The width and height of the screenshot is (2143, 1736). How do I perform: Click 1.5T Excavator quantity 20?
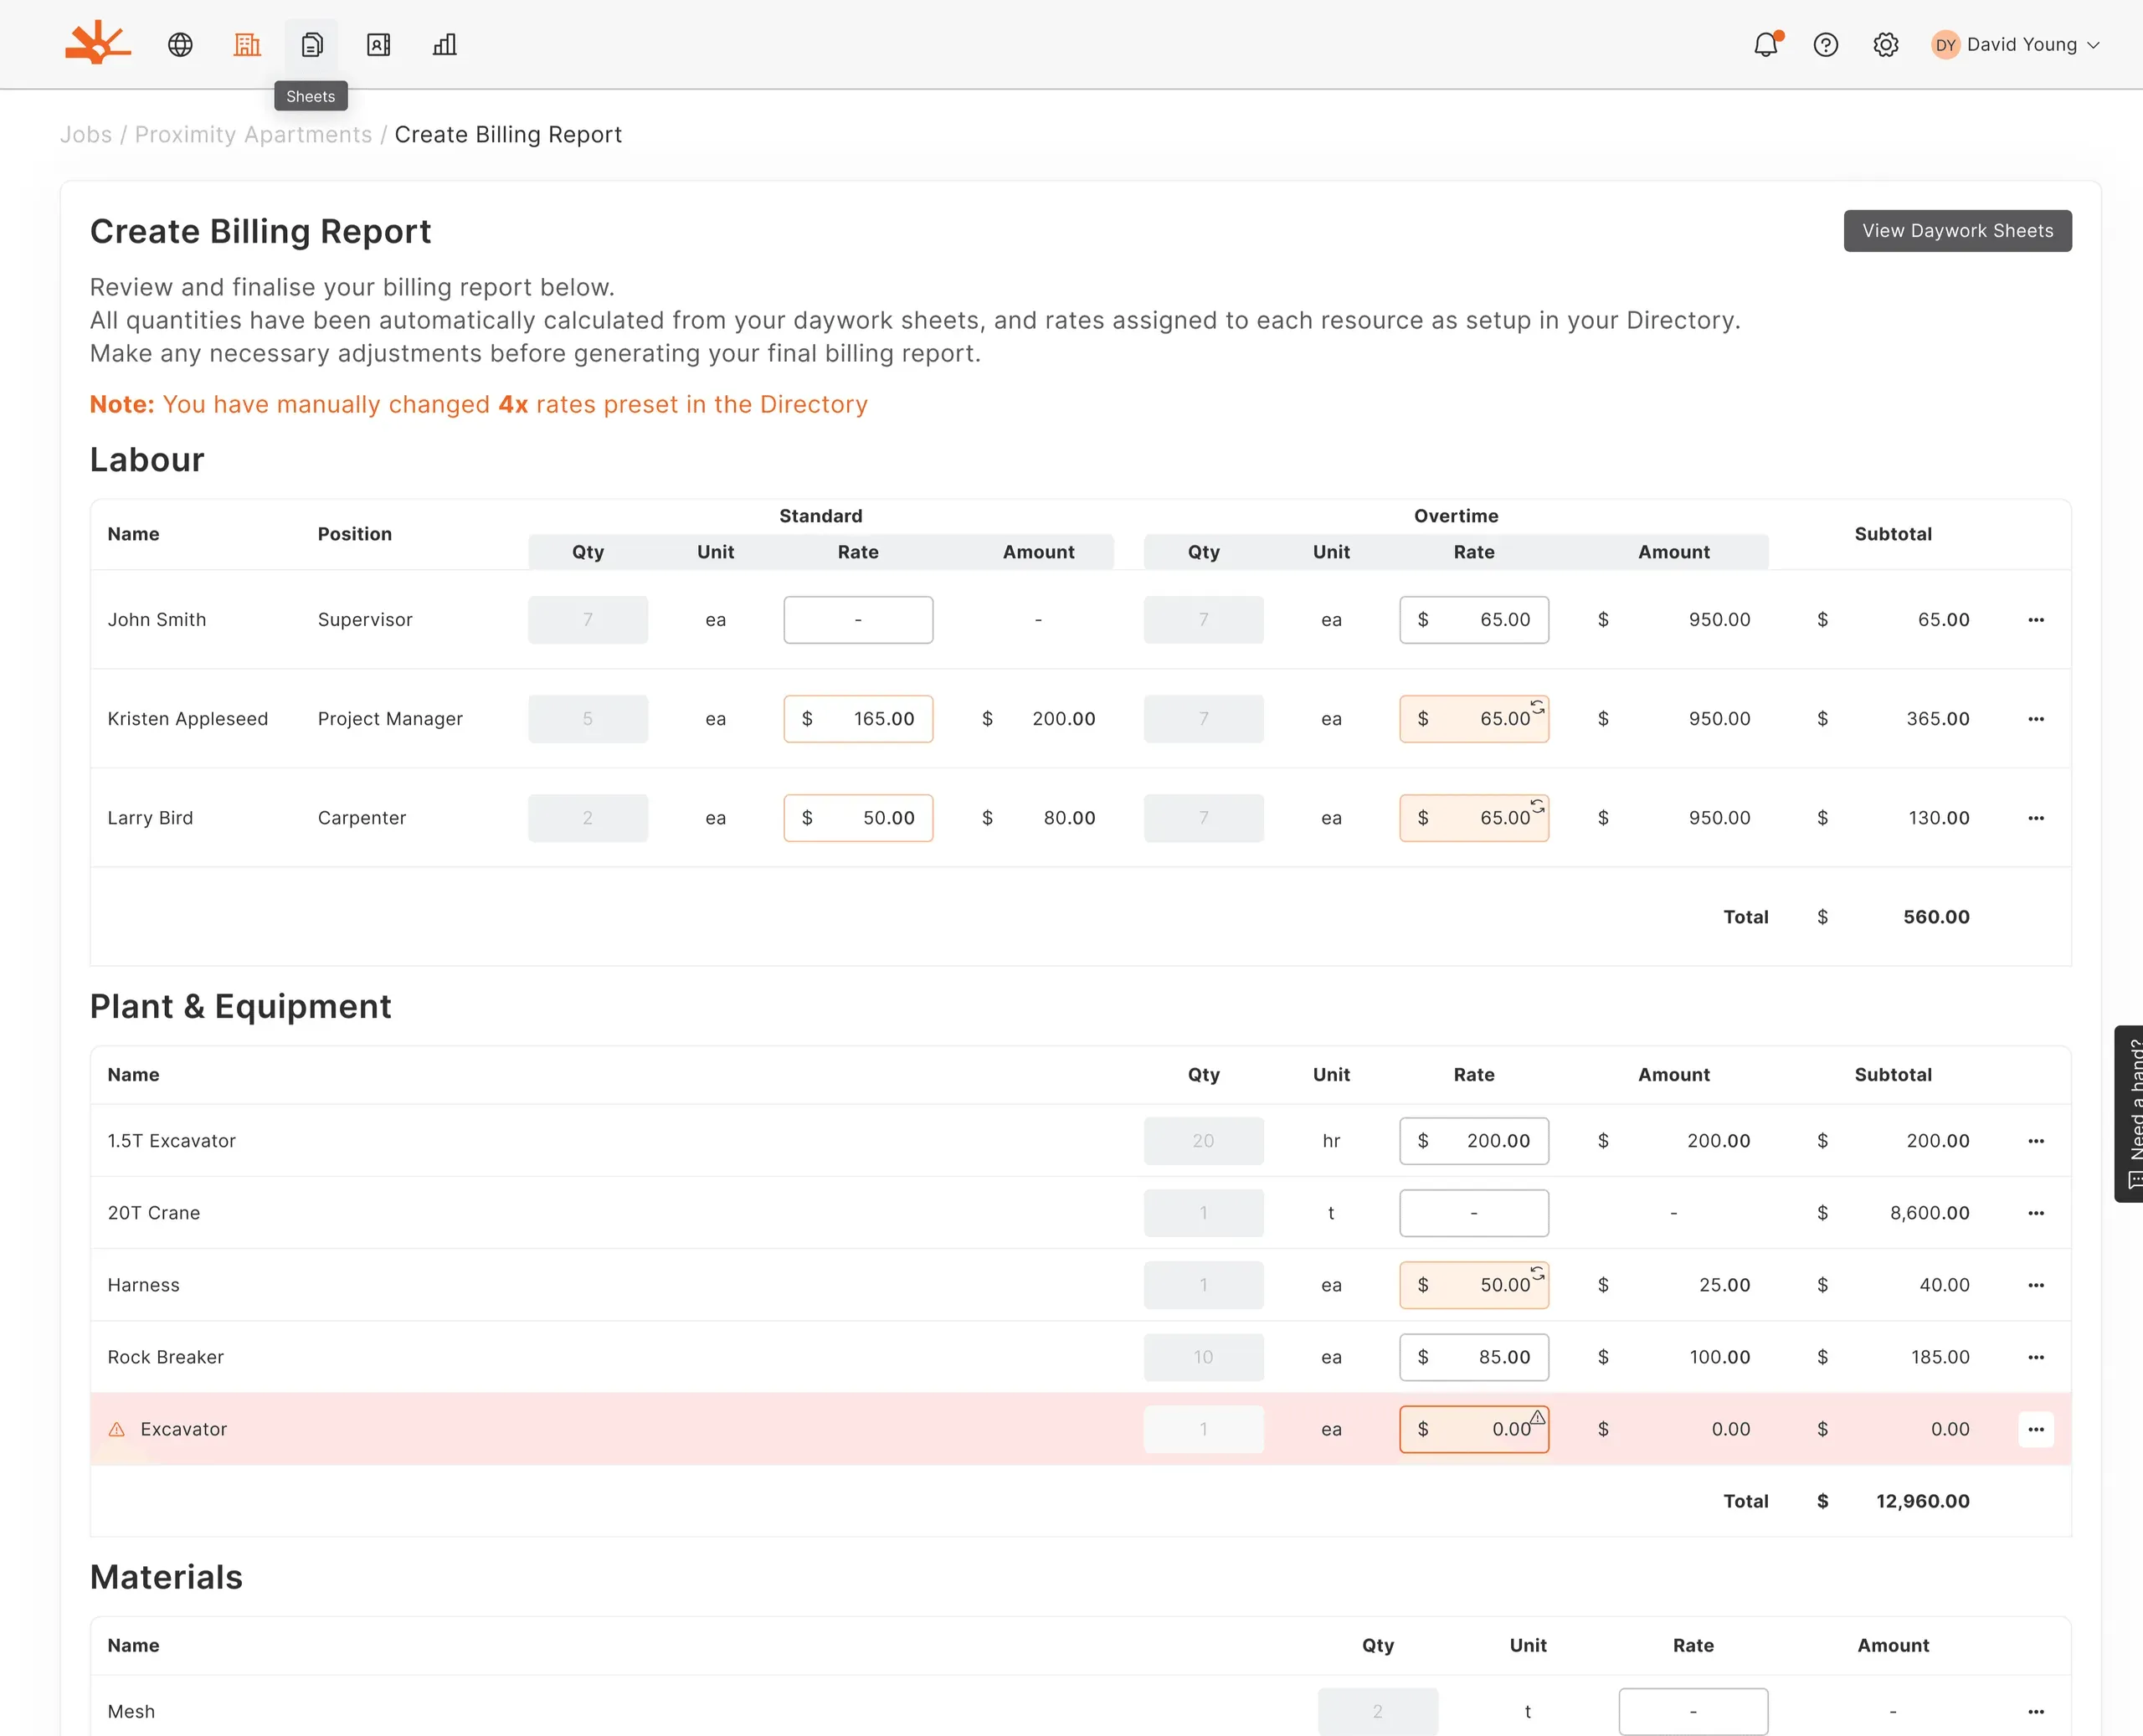tap(1204, 1141)
